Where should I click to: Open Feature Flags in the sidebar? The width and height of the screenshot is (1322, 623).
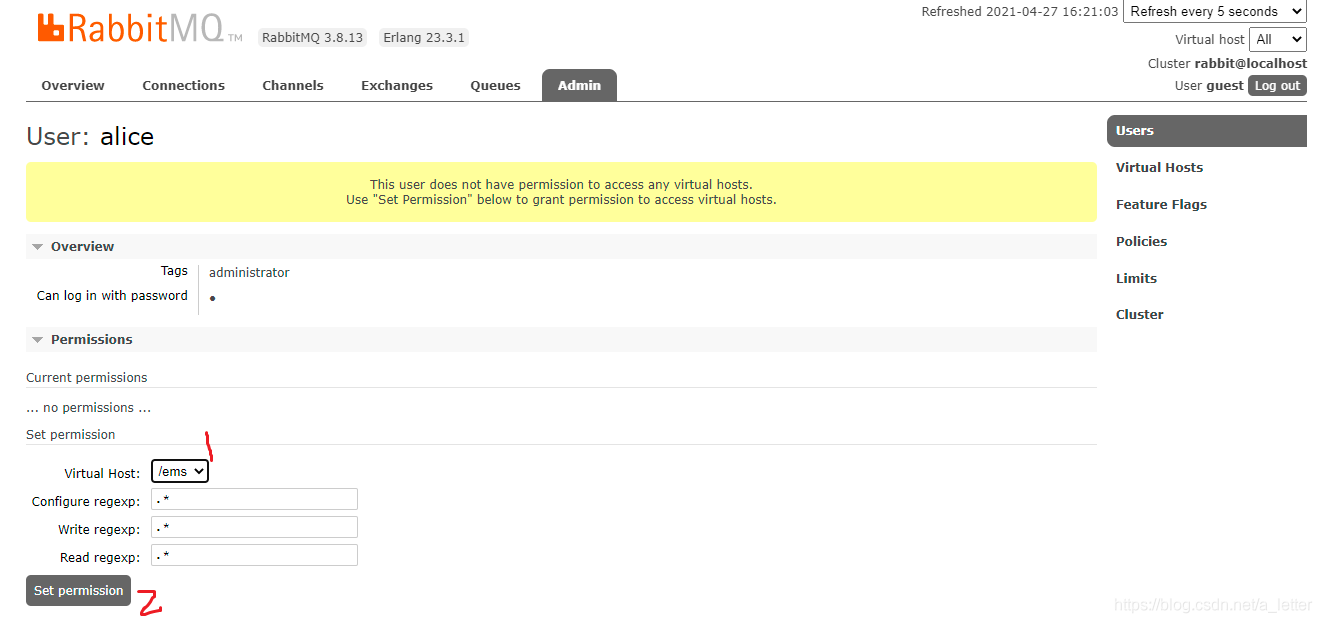click(1161, 205)
